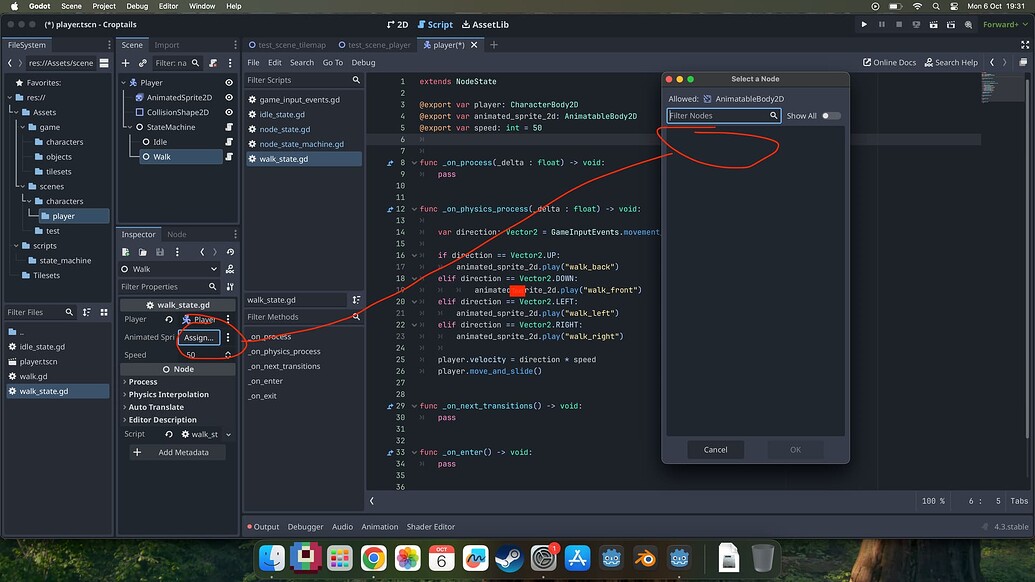Cancel the Select a Node dialog
The height and width of the screenshot is (582, 1035).
coord(715,449)
